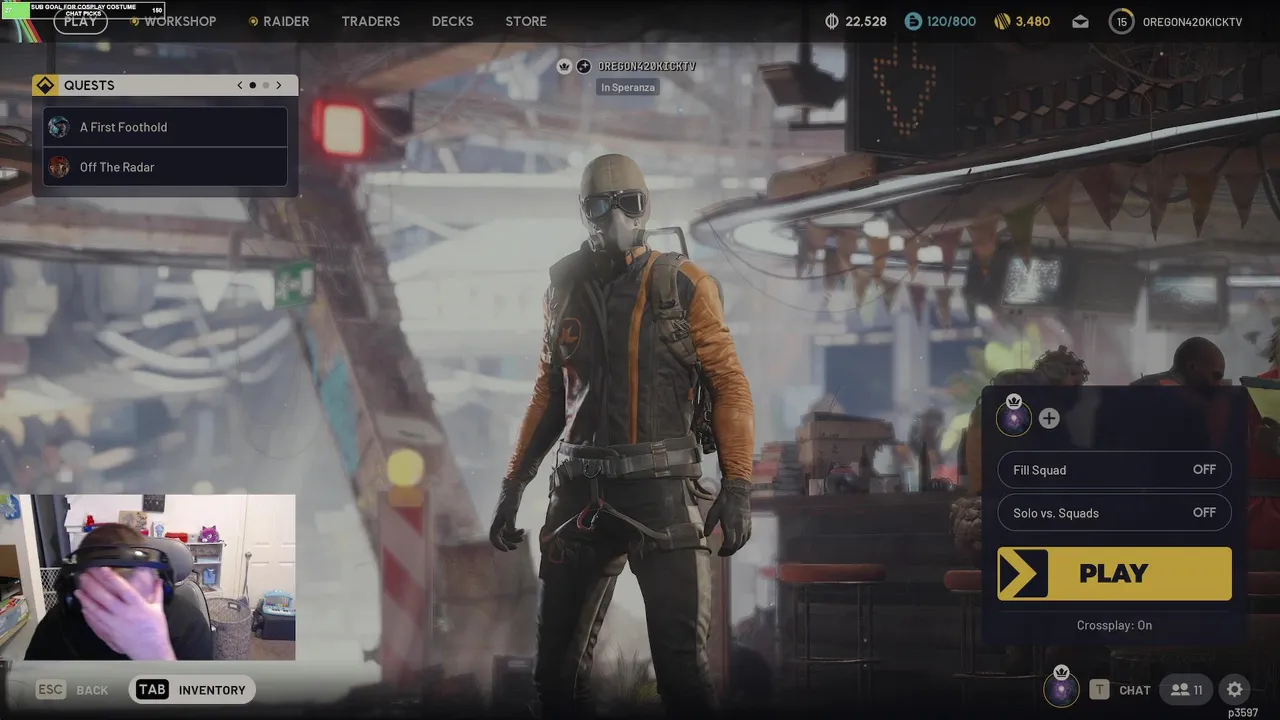Go to next quests page with right arrow
This screenshot has width=1280, height=720.
point(279,85)
